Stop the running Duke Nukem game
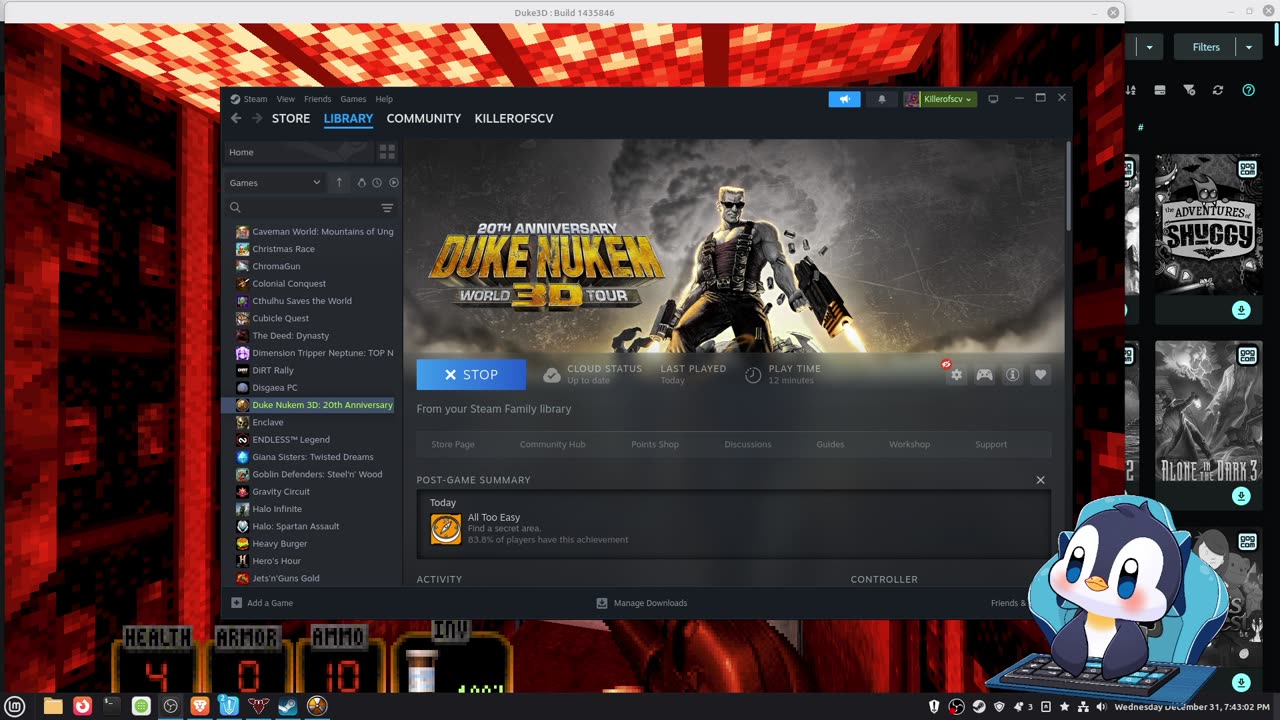Screen dimensions: 1280x720 [x=471, y=375]
